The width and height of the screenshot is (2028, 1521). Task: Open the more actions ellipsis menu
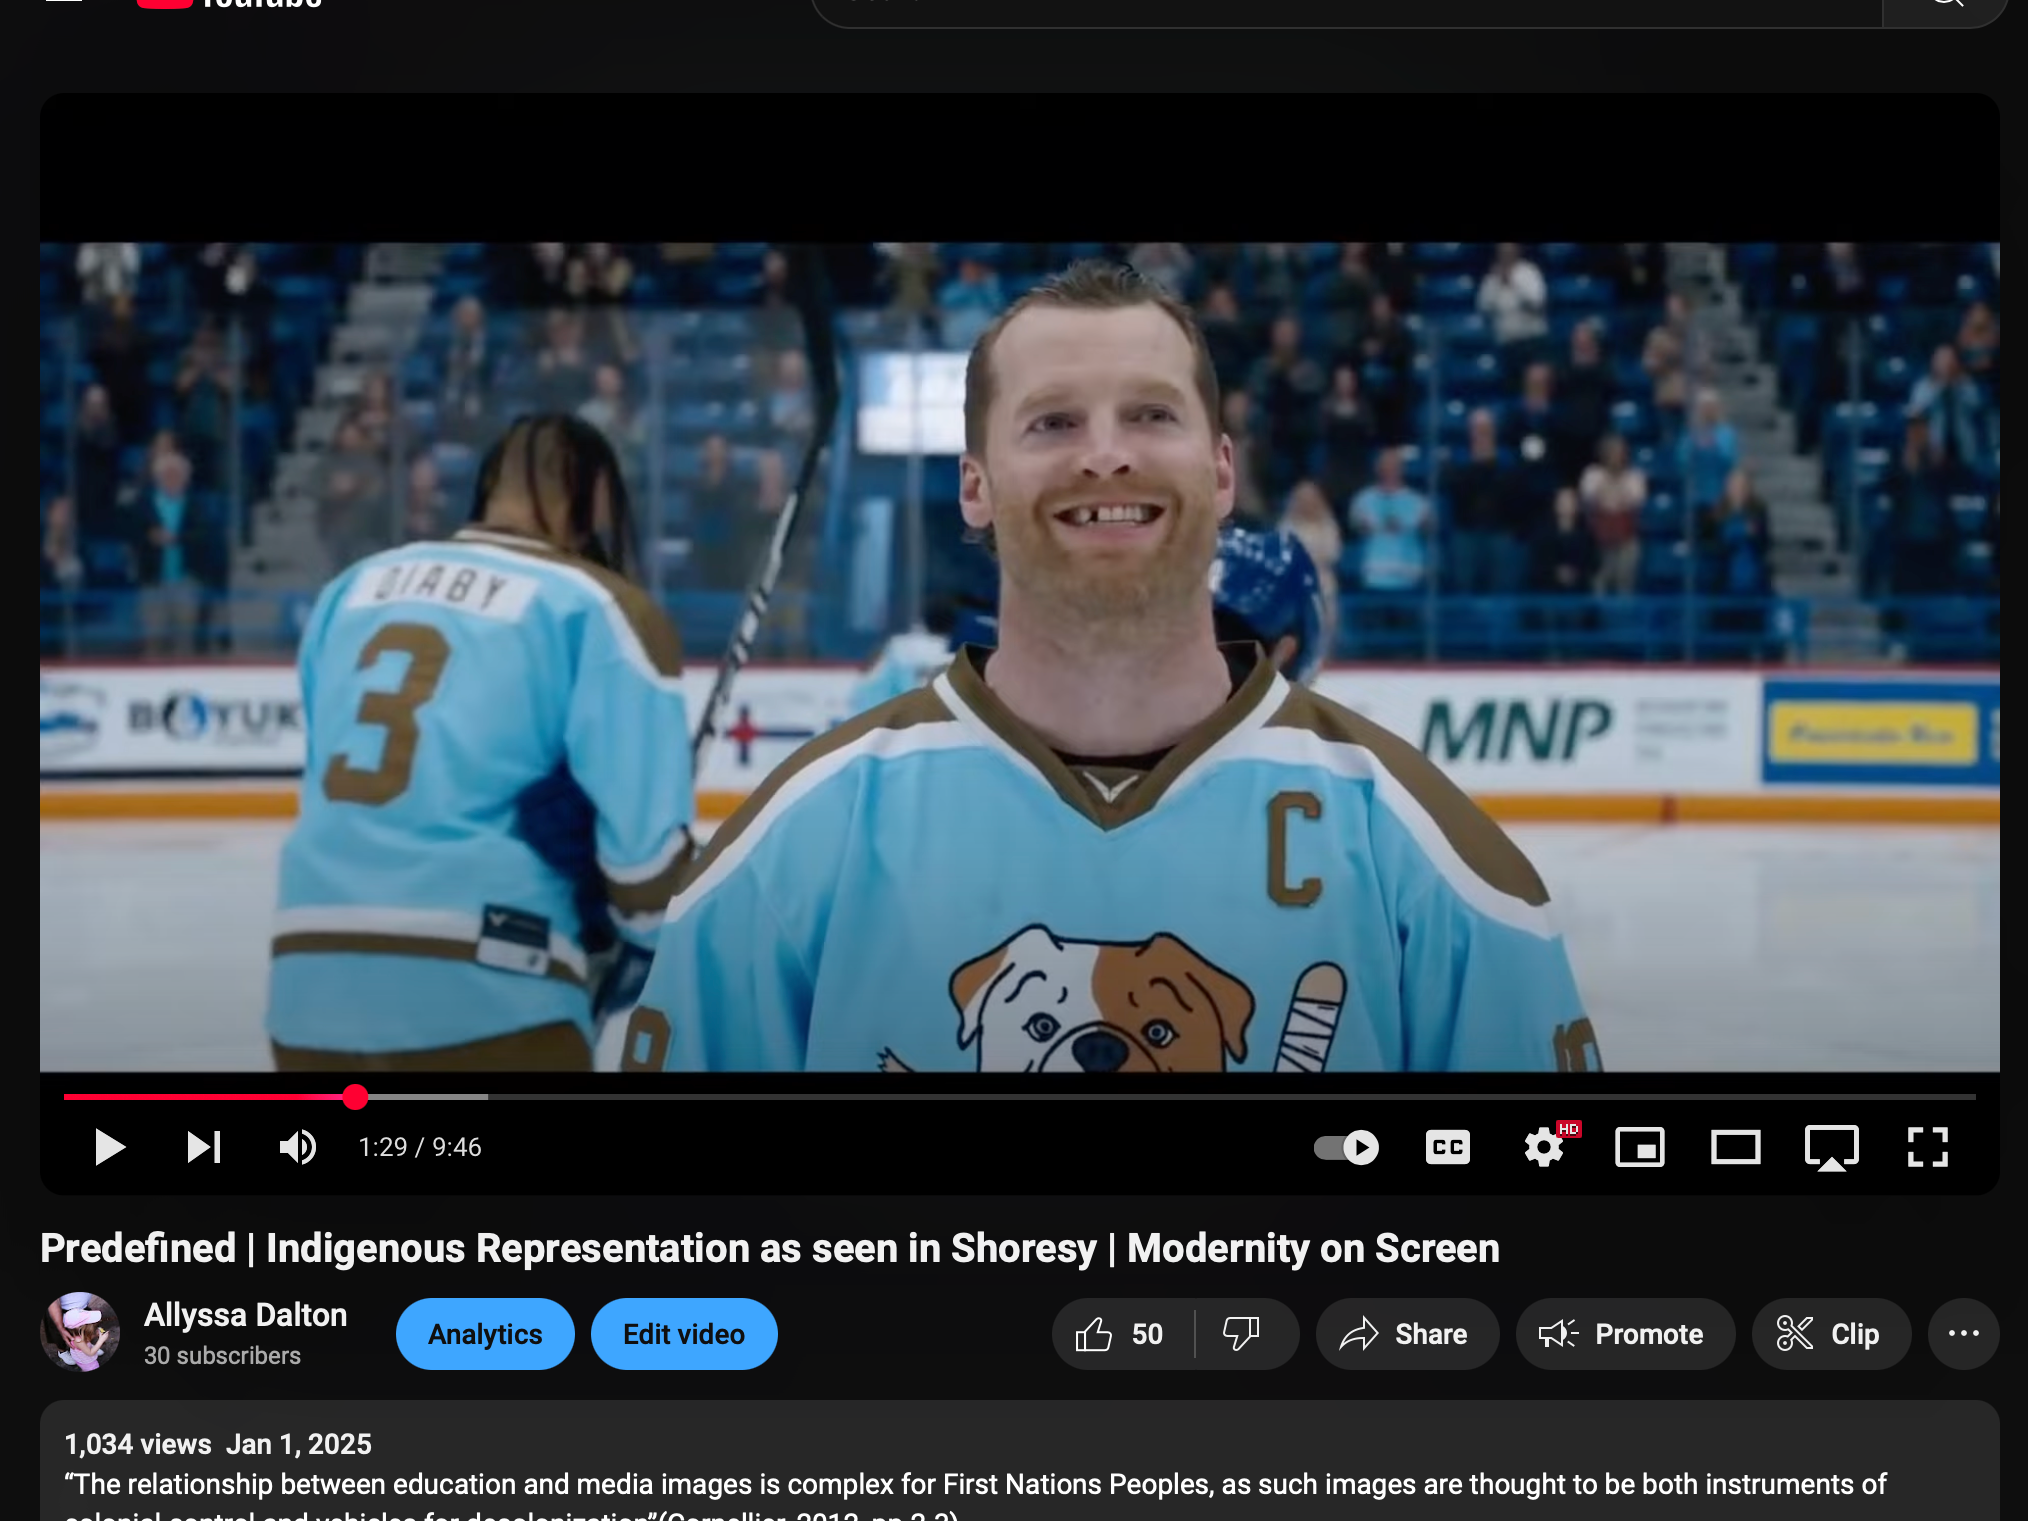click(x=1963, y=1334)
